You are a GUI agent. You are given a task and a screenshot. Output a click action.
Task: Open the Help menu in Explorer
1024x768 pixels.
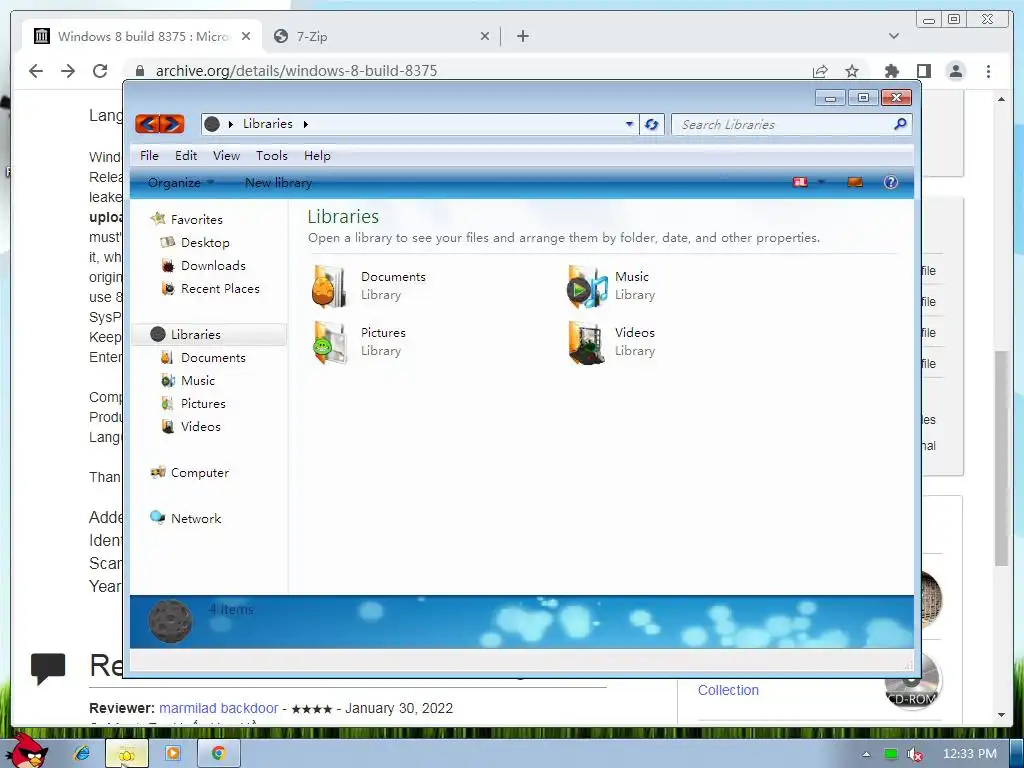[x=317, y=155]
